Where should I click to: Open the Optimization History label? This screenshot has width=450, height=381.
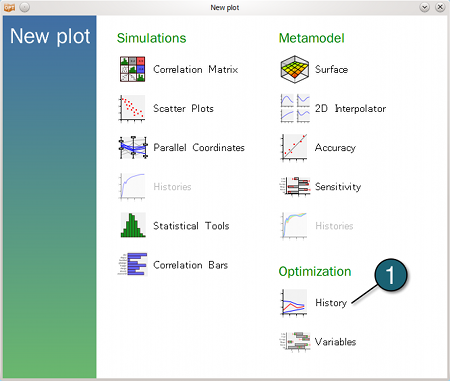click(331, 303)
